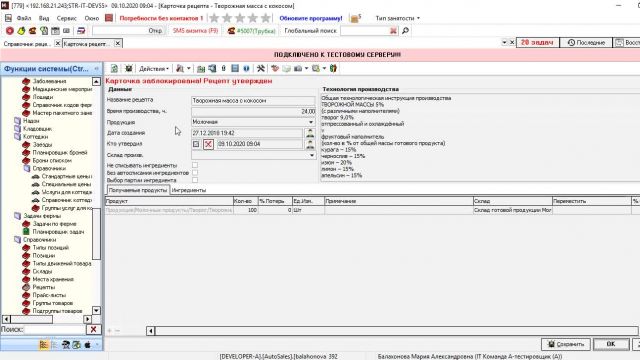This screenshot has width=640, height=360.
Task: Toggle Не списывать ингредиенты checkbox
Action: (x=195, y=165)
